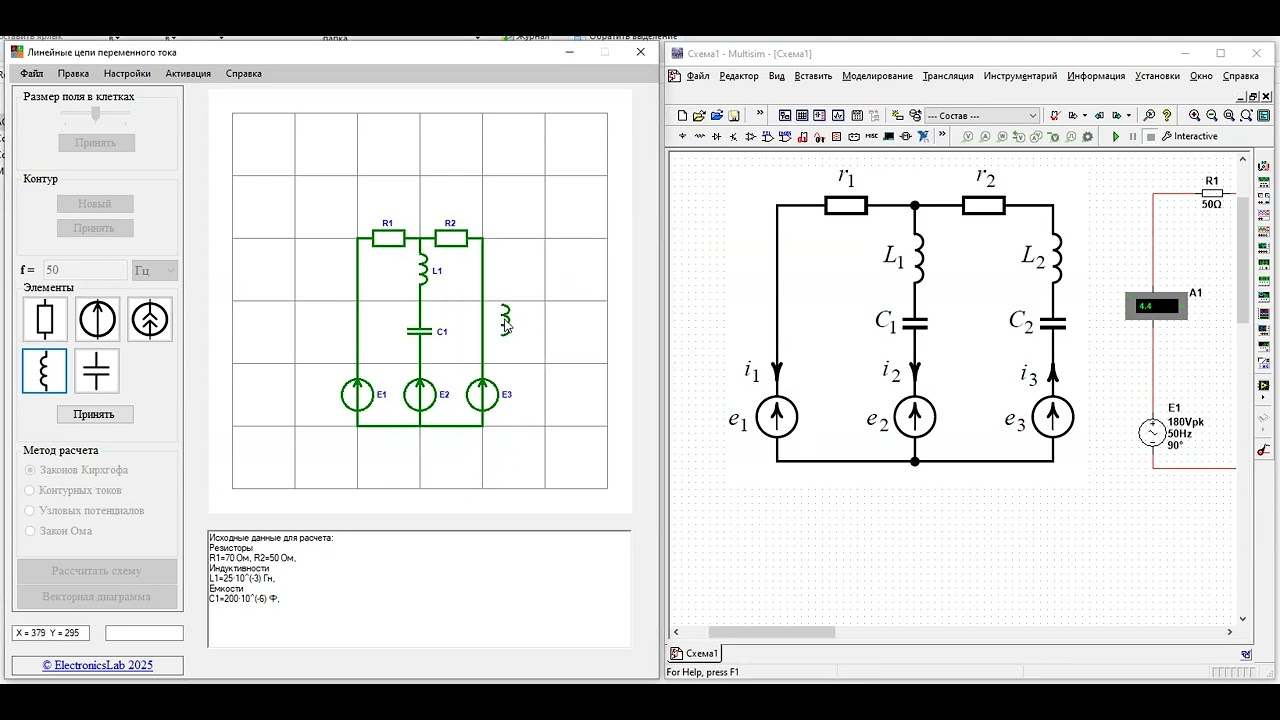Open the Place Diode component icon
The width and height of the screenshot is (1280, 720).
click(716, 136)
